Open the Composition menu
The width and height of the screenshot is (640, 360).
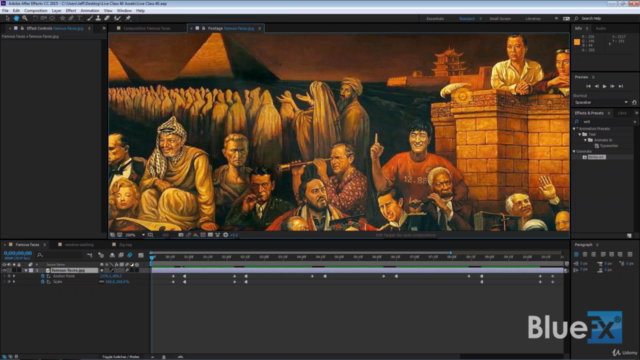pos(36,11)
